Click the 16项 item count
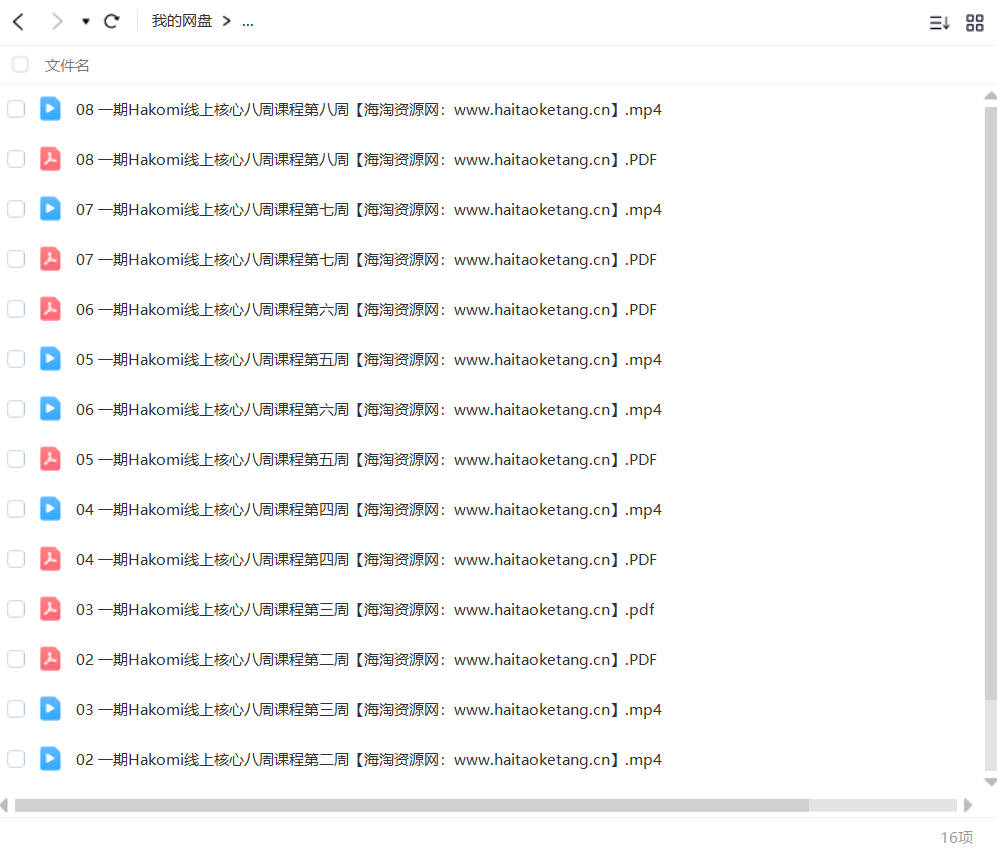Screen dimensions: 997x854 [x=956, y=837]
